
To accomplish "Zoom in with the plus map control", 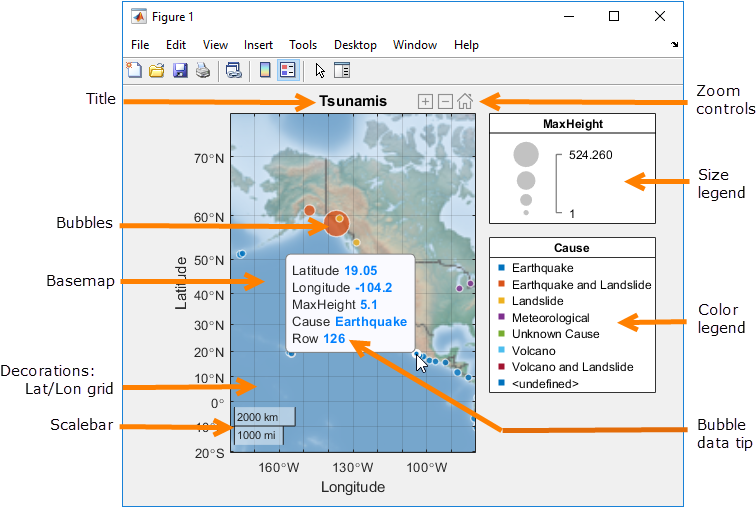I will click(425, 102).
